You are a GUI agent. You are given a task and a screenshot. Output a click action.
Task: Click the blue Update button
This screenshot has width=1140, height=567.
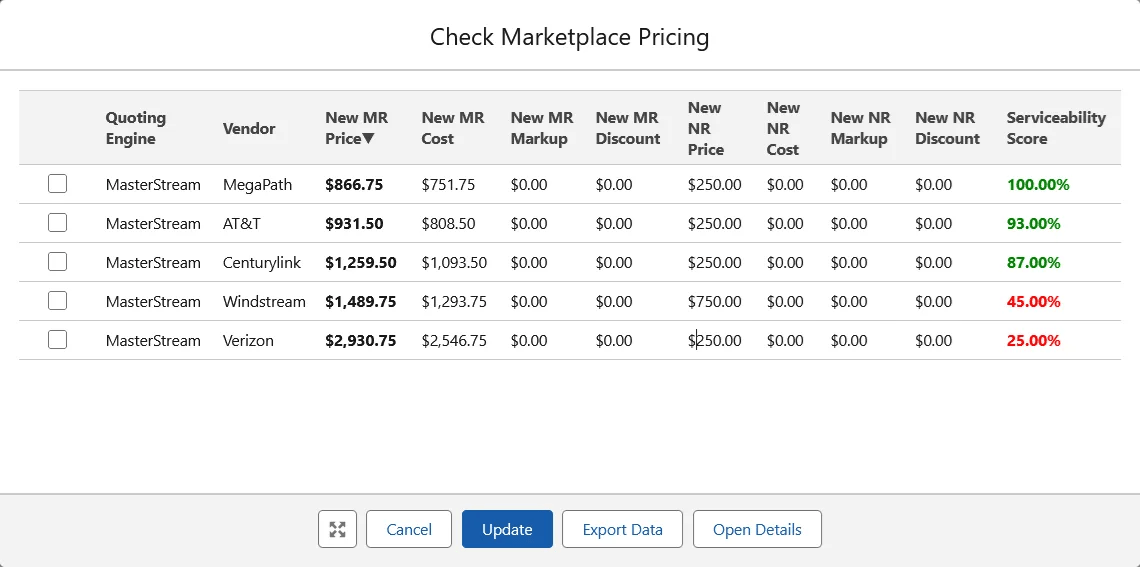(x=507, y=529)
